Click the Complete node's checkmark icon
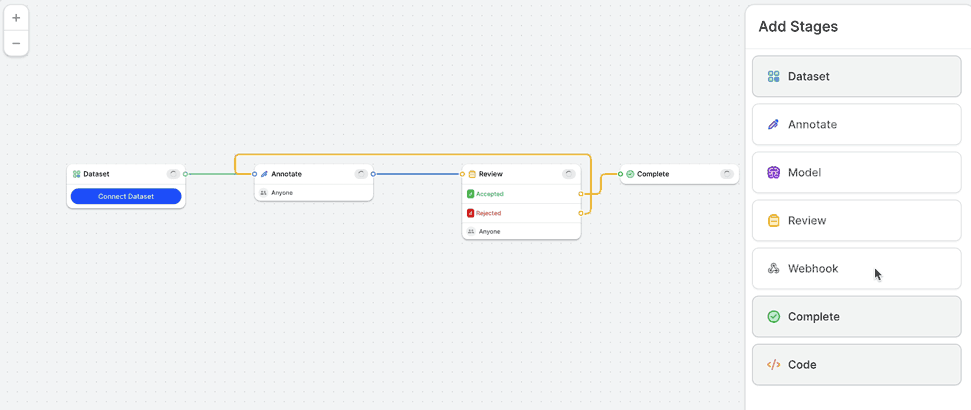This screenshot has height=410, width=971. point(630,174)
